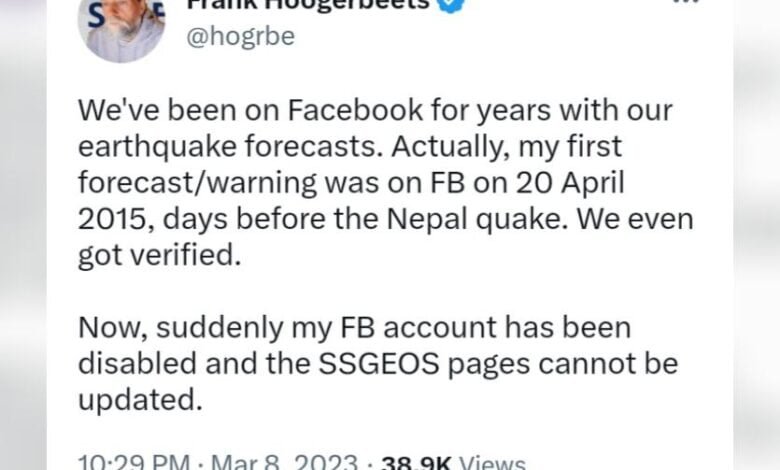Click the Views label
The width and height of the screenshot is (780, 470).
[x=491, y=462]
